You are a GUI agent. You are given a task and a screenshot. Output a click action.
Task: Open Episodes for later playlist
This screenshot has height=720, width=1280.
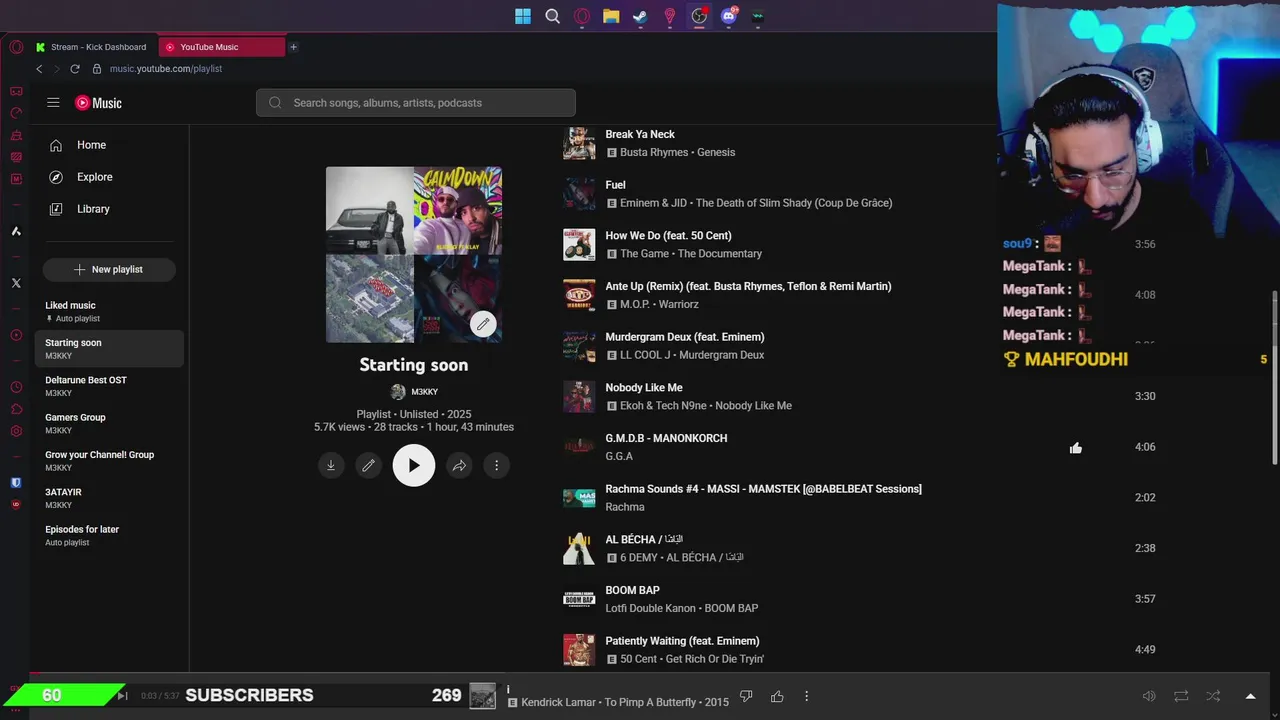coord(109,535)
